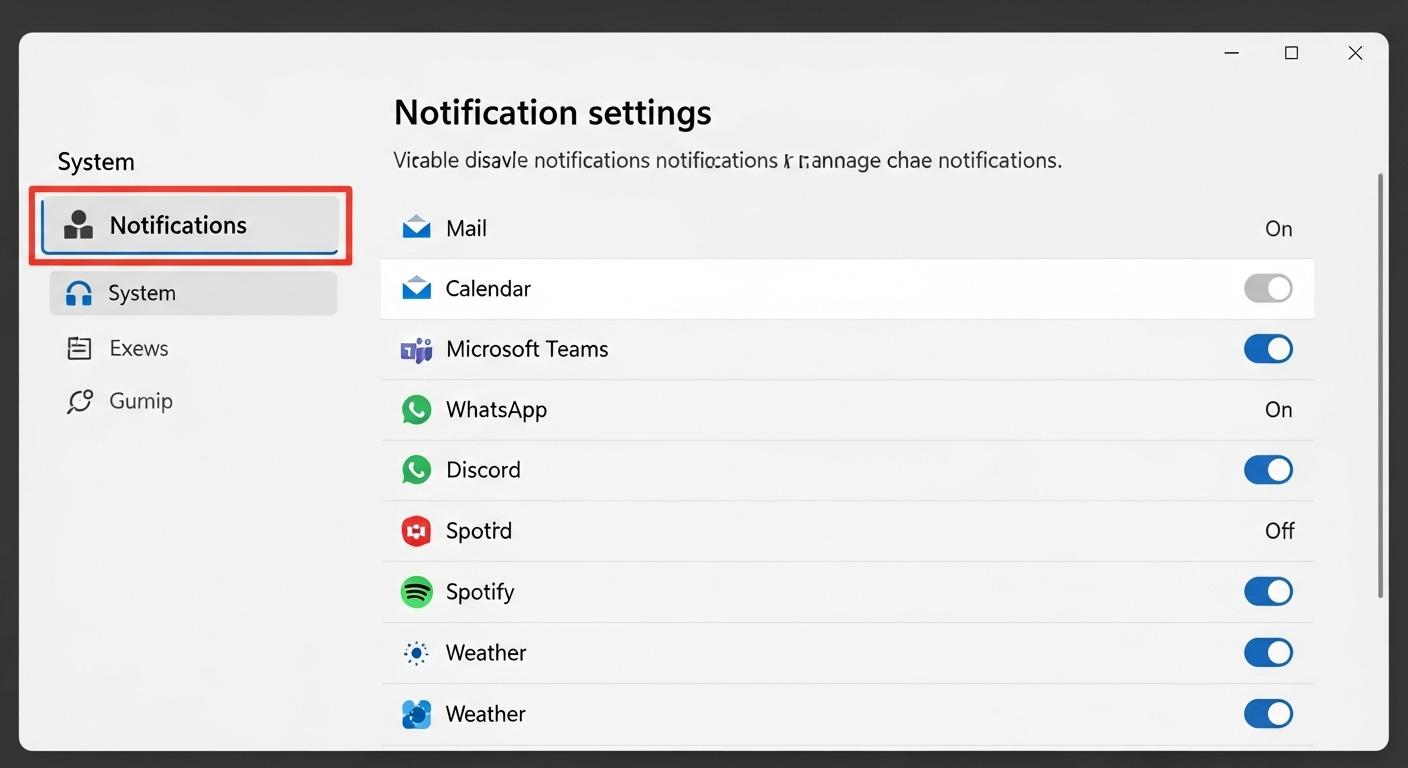The image size is (1408, 768).
Task: Click the Discord row's green icon
Action: 415,469
